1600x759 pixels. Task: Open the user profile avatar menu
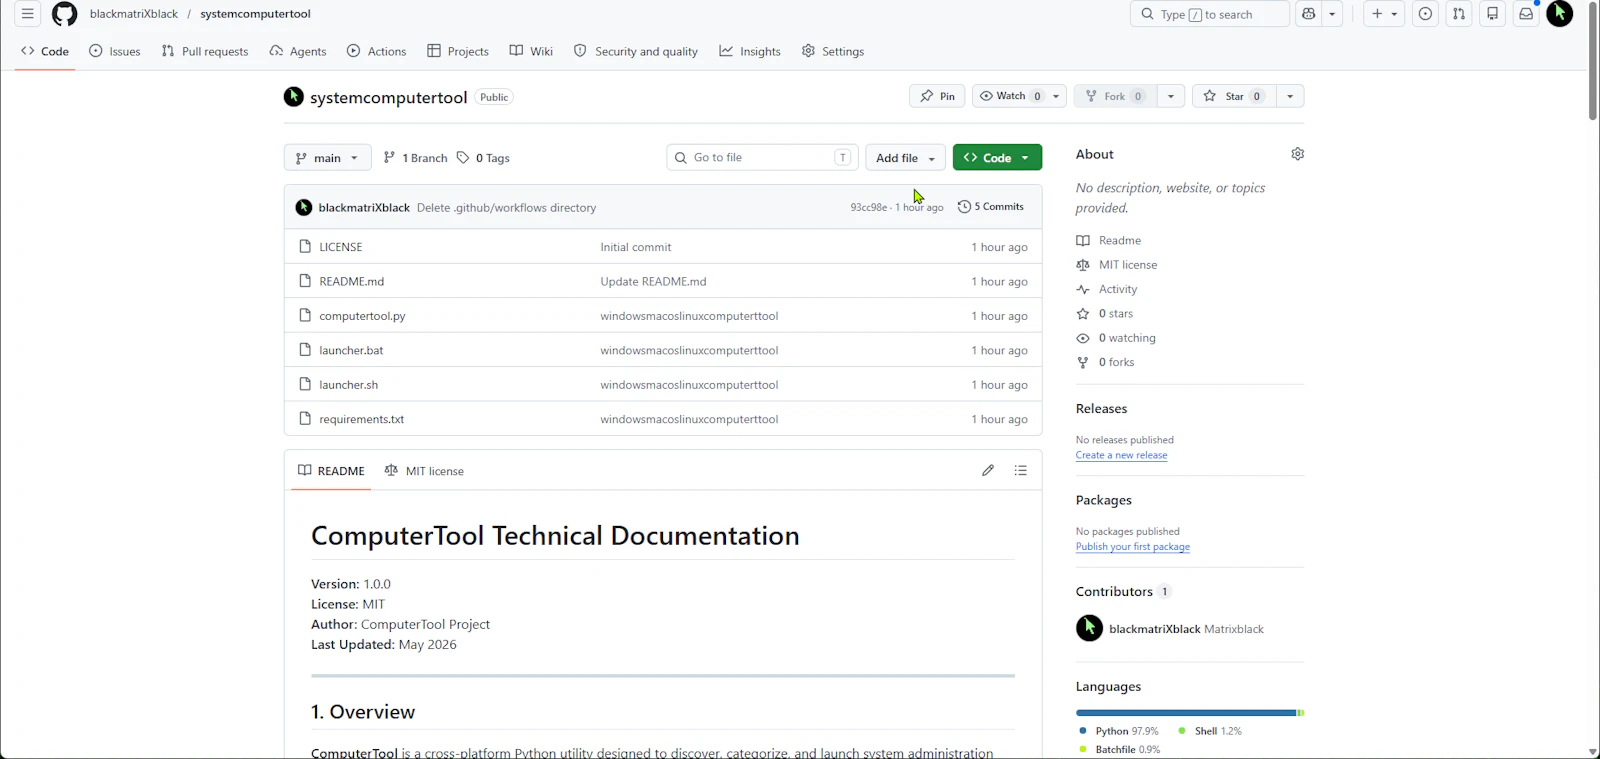pyautogui.click(x=1560, y=14)
